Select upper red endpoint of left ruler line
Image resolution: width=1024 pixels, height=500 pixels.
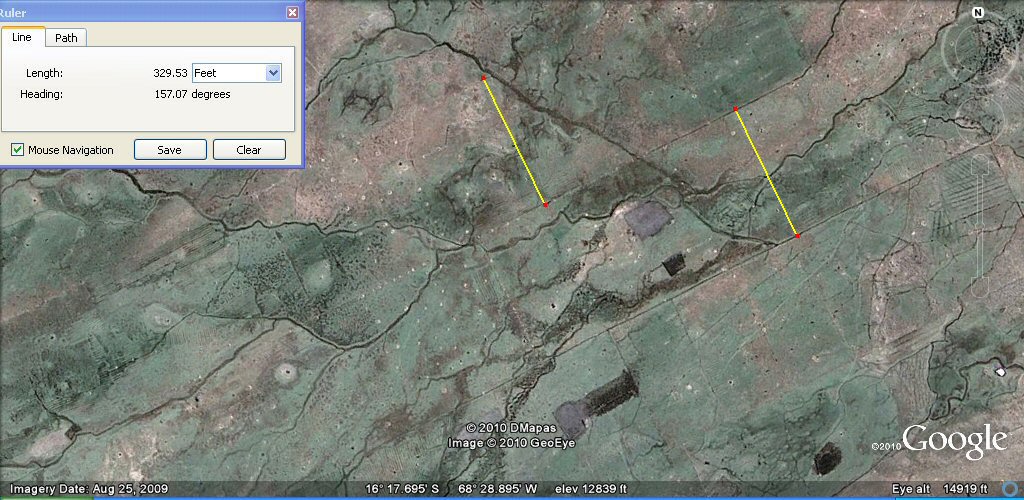pos(484,78)
